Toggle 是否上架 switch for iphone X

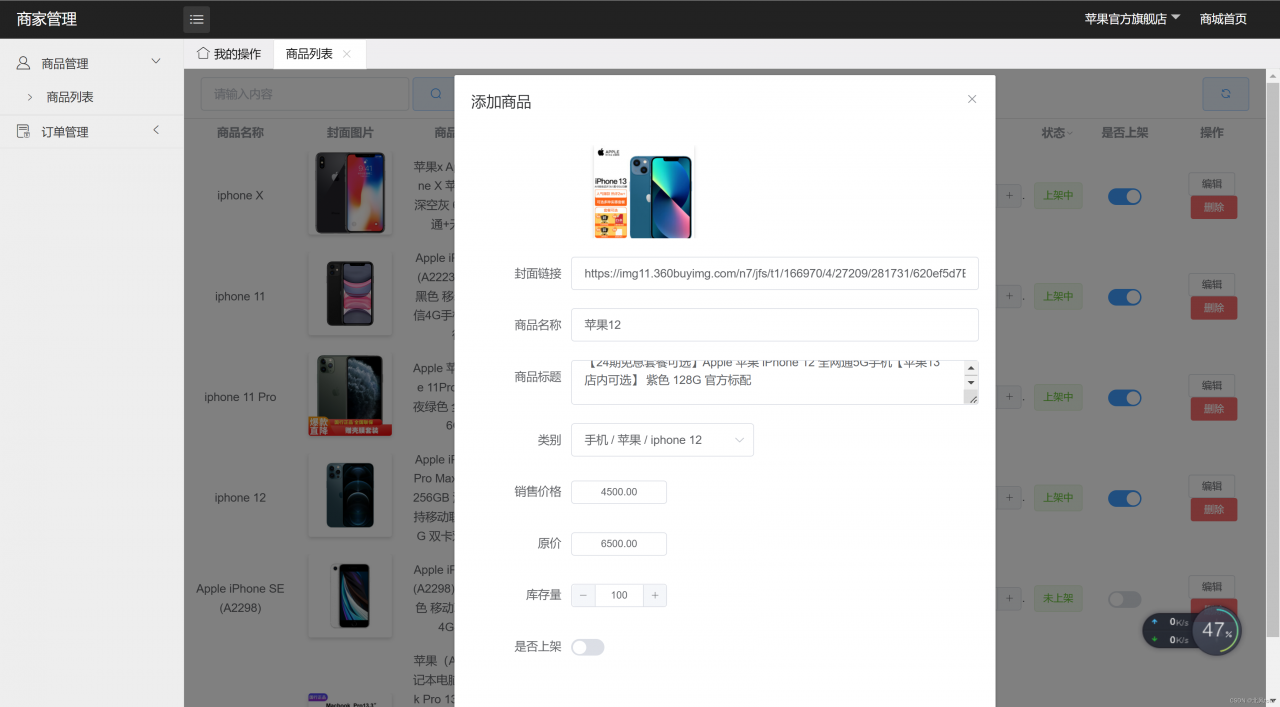tap(1124, 196)
